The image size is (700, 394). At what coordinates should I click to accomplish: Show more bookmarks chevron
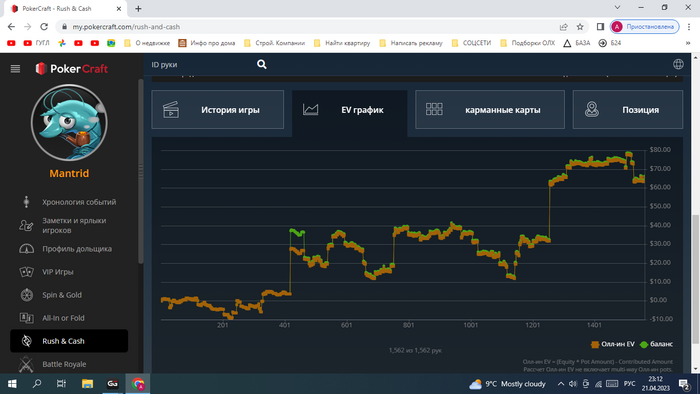pos(688,43)
